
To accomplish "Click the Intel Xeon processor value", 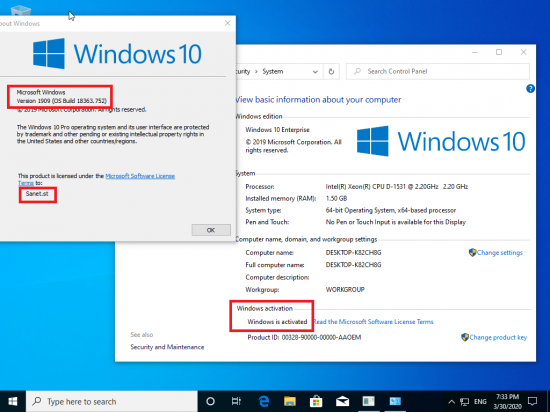I will click(397, 187).
